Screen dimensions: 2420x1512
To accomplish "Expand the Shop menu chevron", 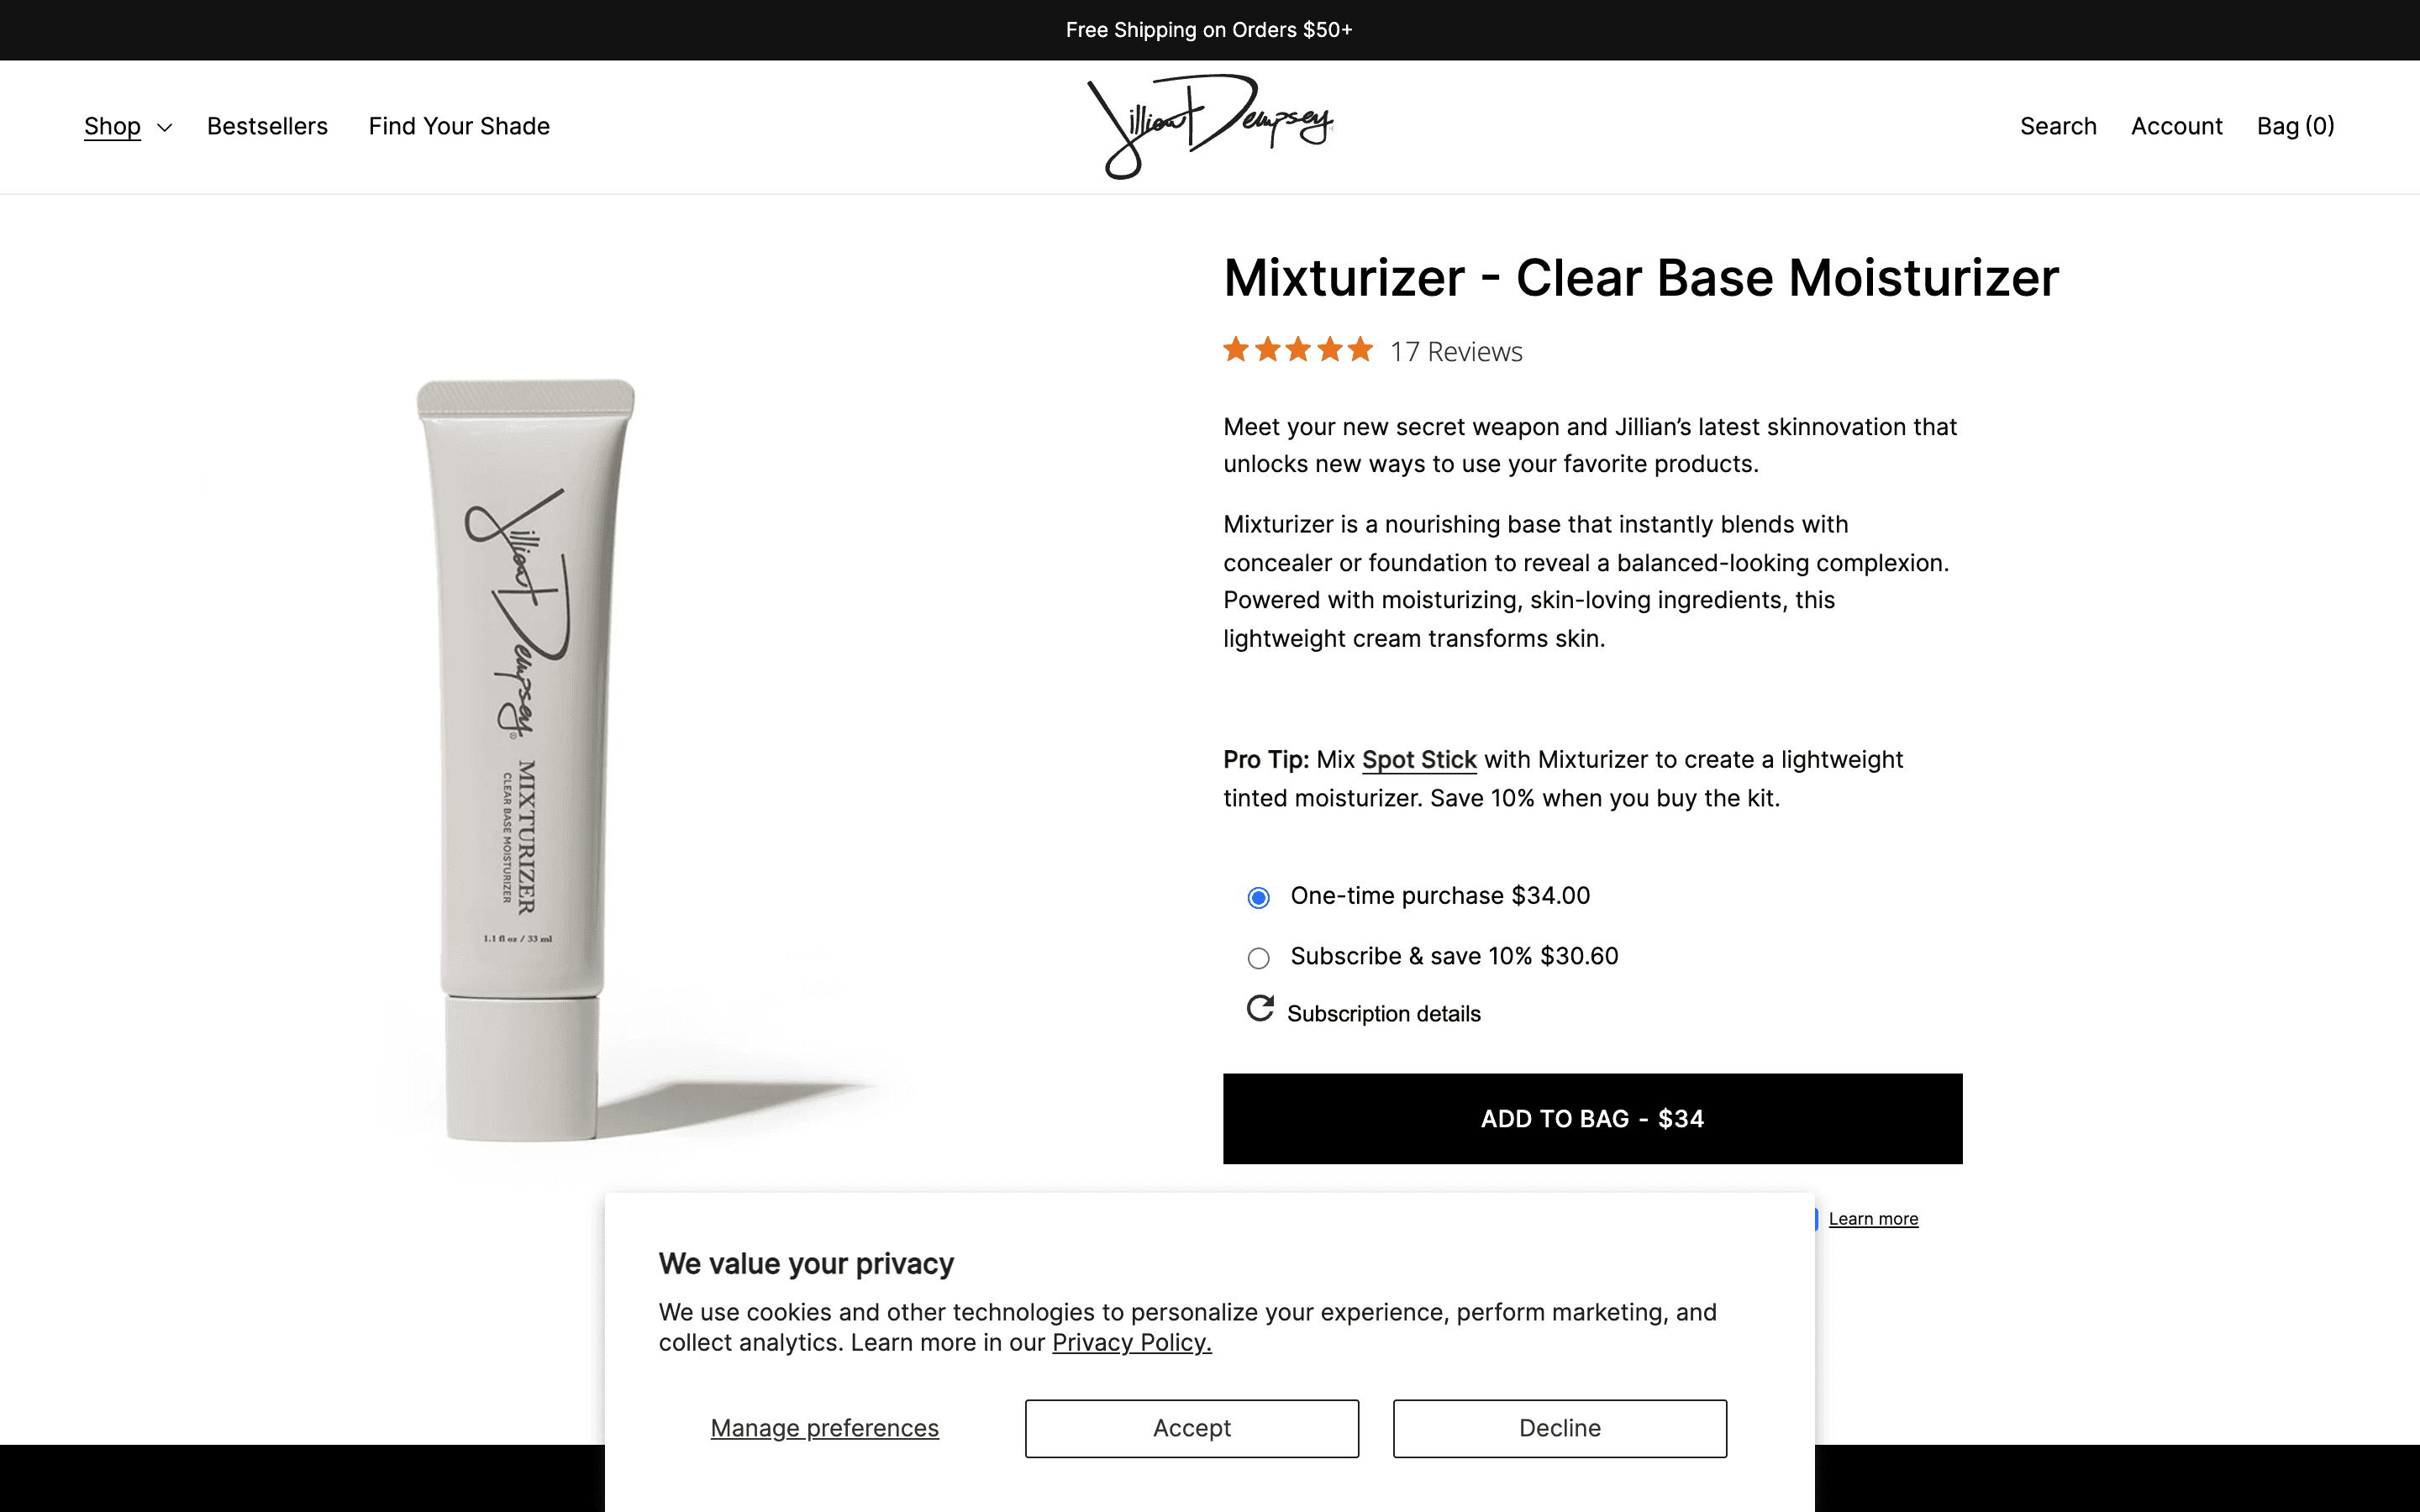I will tap(165, 127).
